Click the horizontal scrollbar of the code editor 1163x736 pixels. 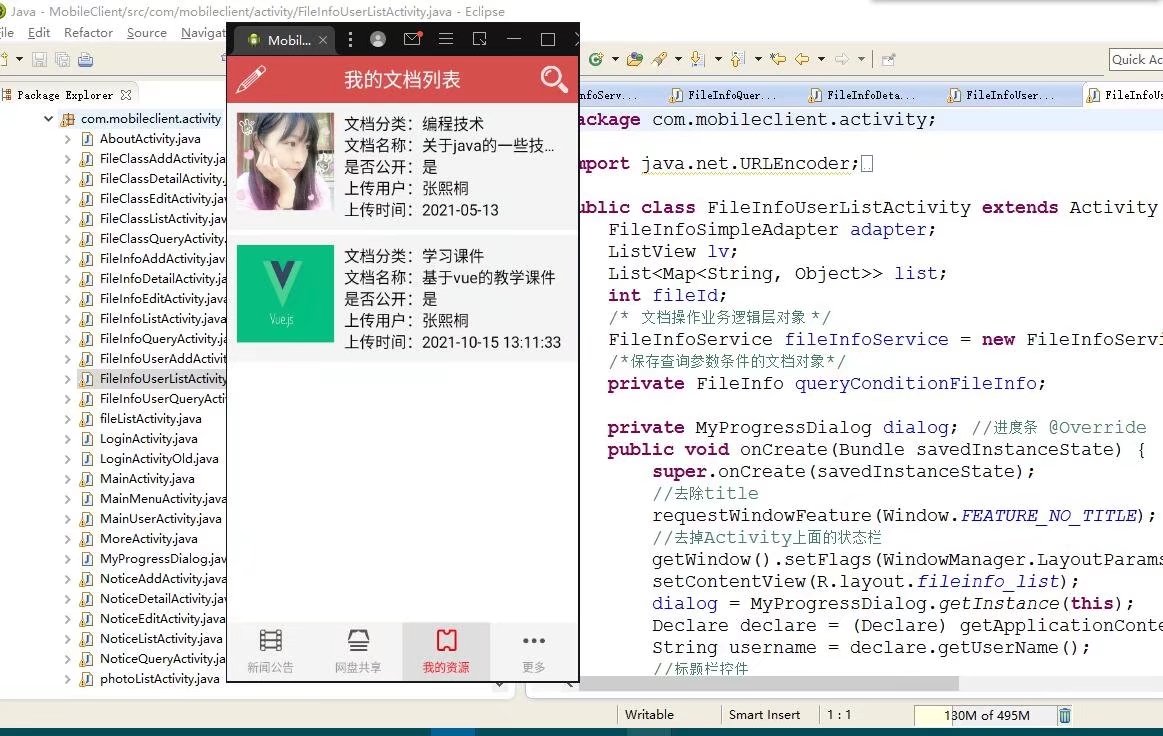[769, 683]
